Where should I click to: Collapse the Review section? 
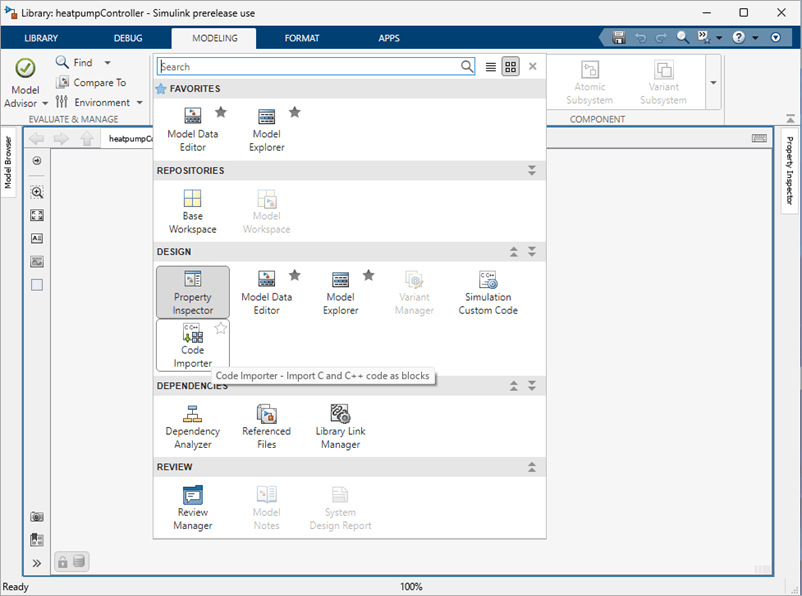tap(532, 467)
